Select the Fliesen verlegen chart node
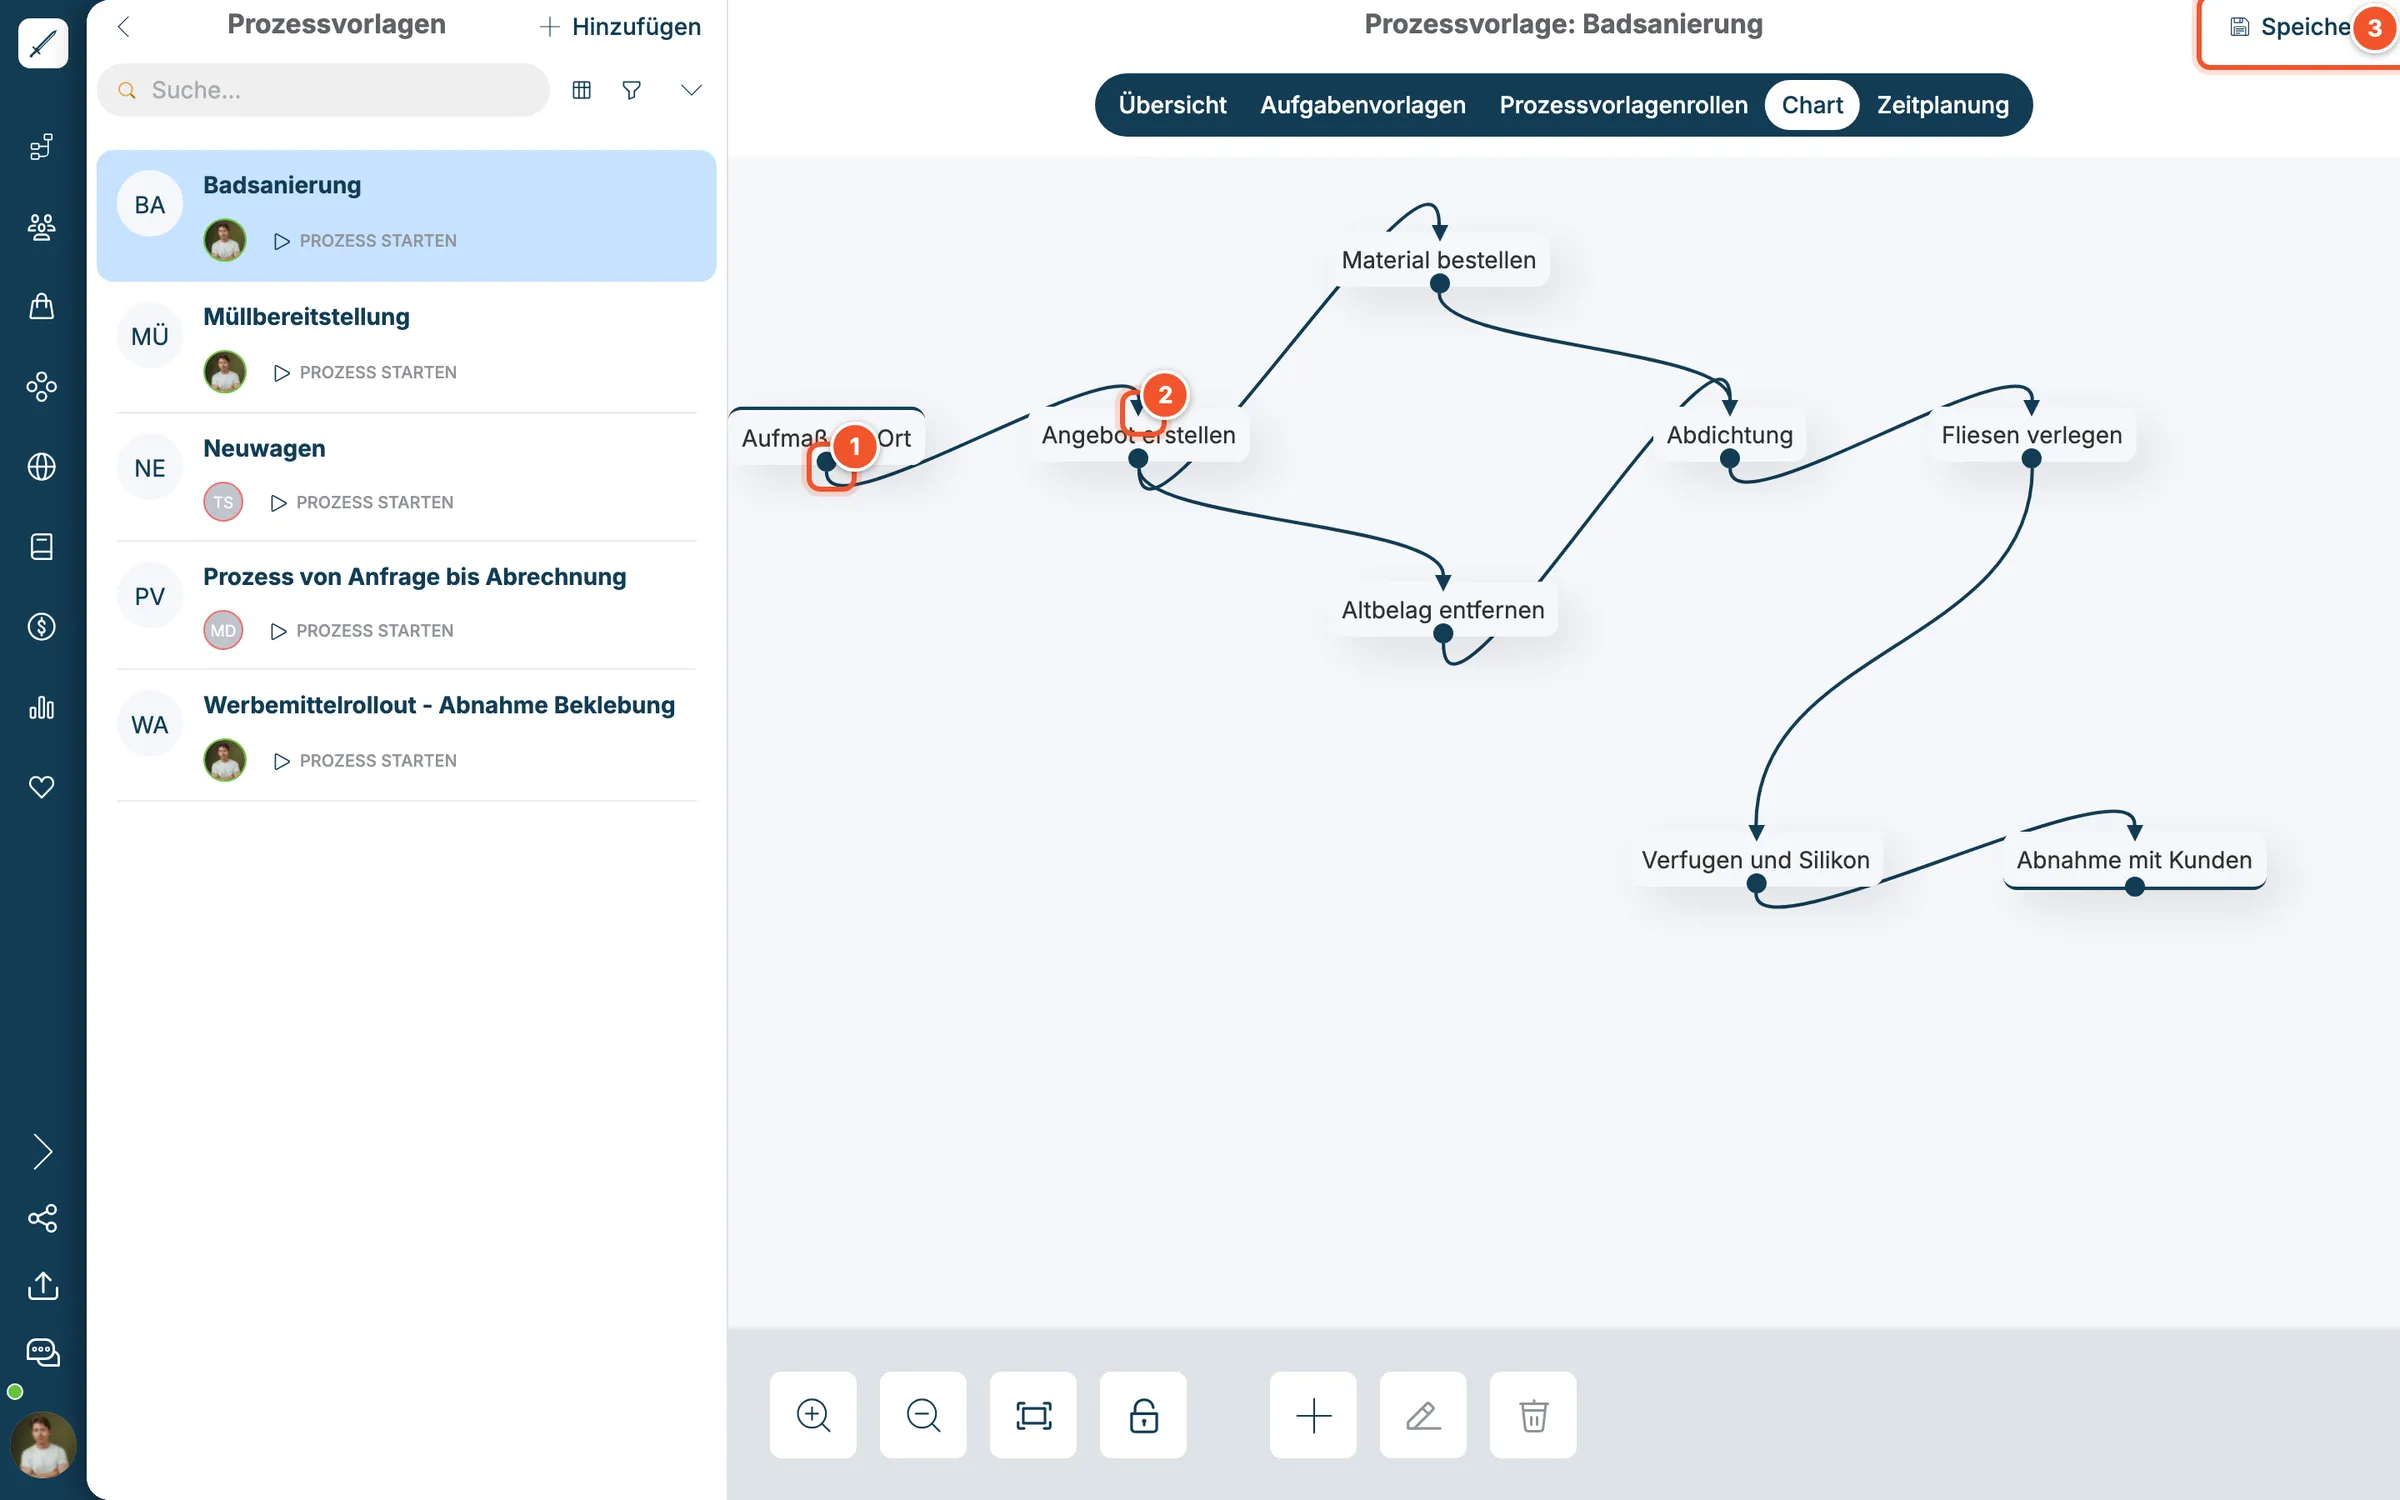 2031,435
